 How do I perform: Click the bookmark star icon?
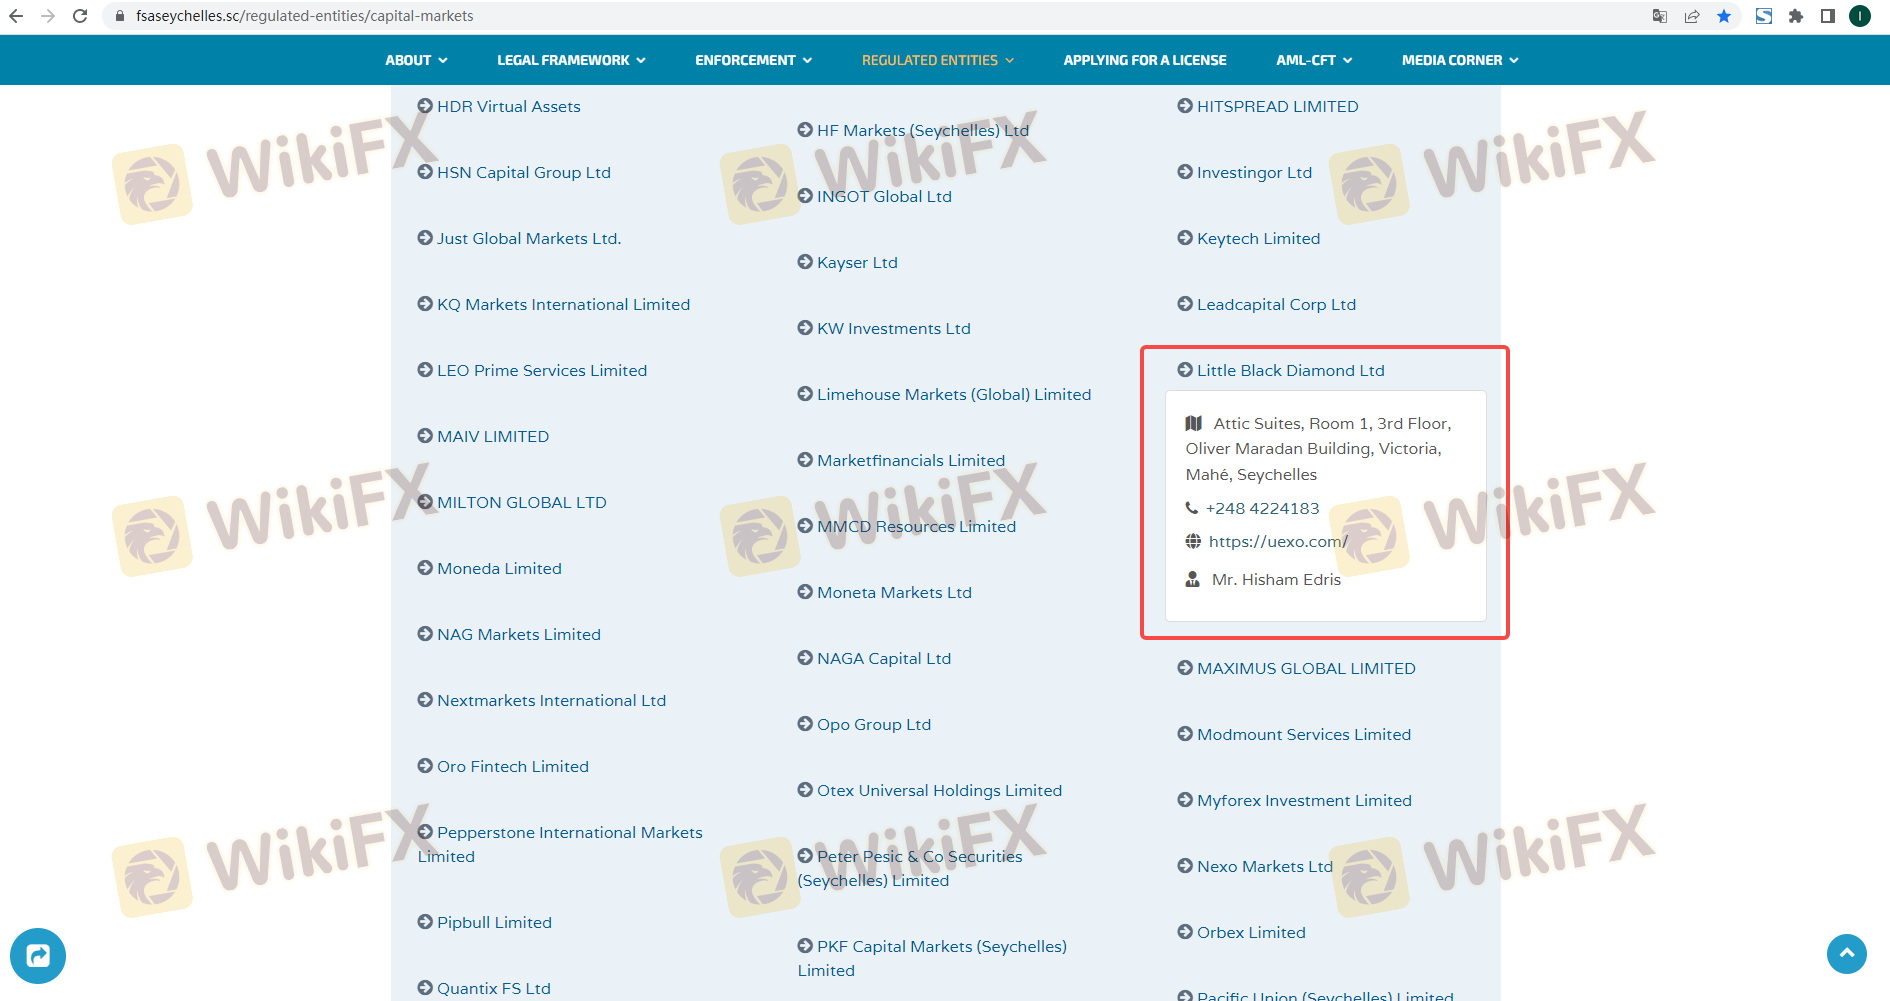tap(1724, 16)
